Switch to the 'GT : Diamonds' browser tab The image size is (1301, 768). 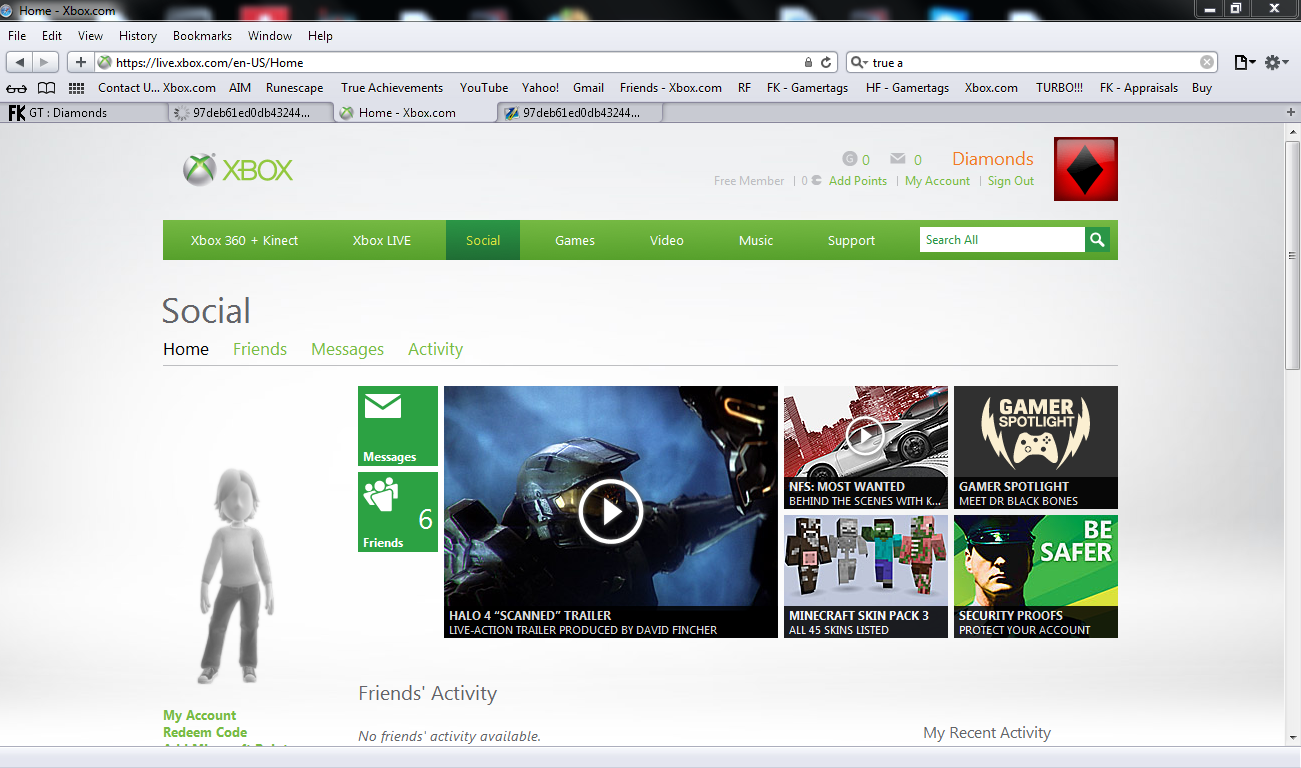[84, 112]
